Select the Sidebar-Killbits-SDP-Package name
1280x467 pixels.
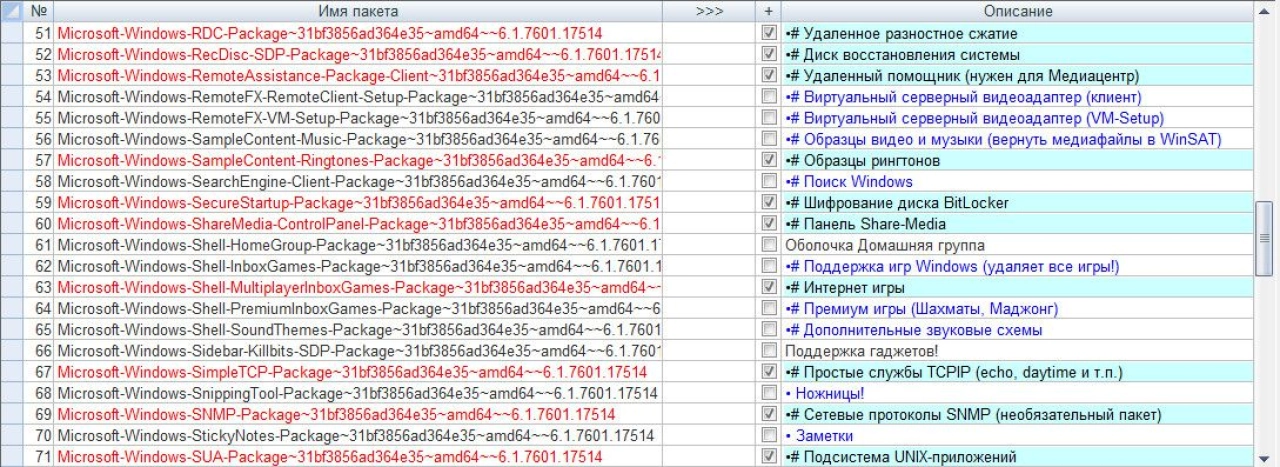tap(358, 351)
